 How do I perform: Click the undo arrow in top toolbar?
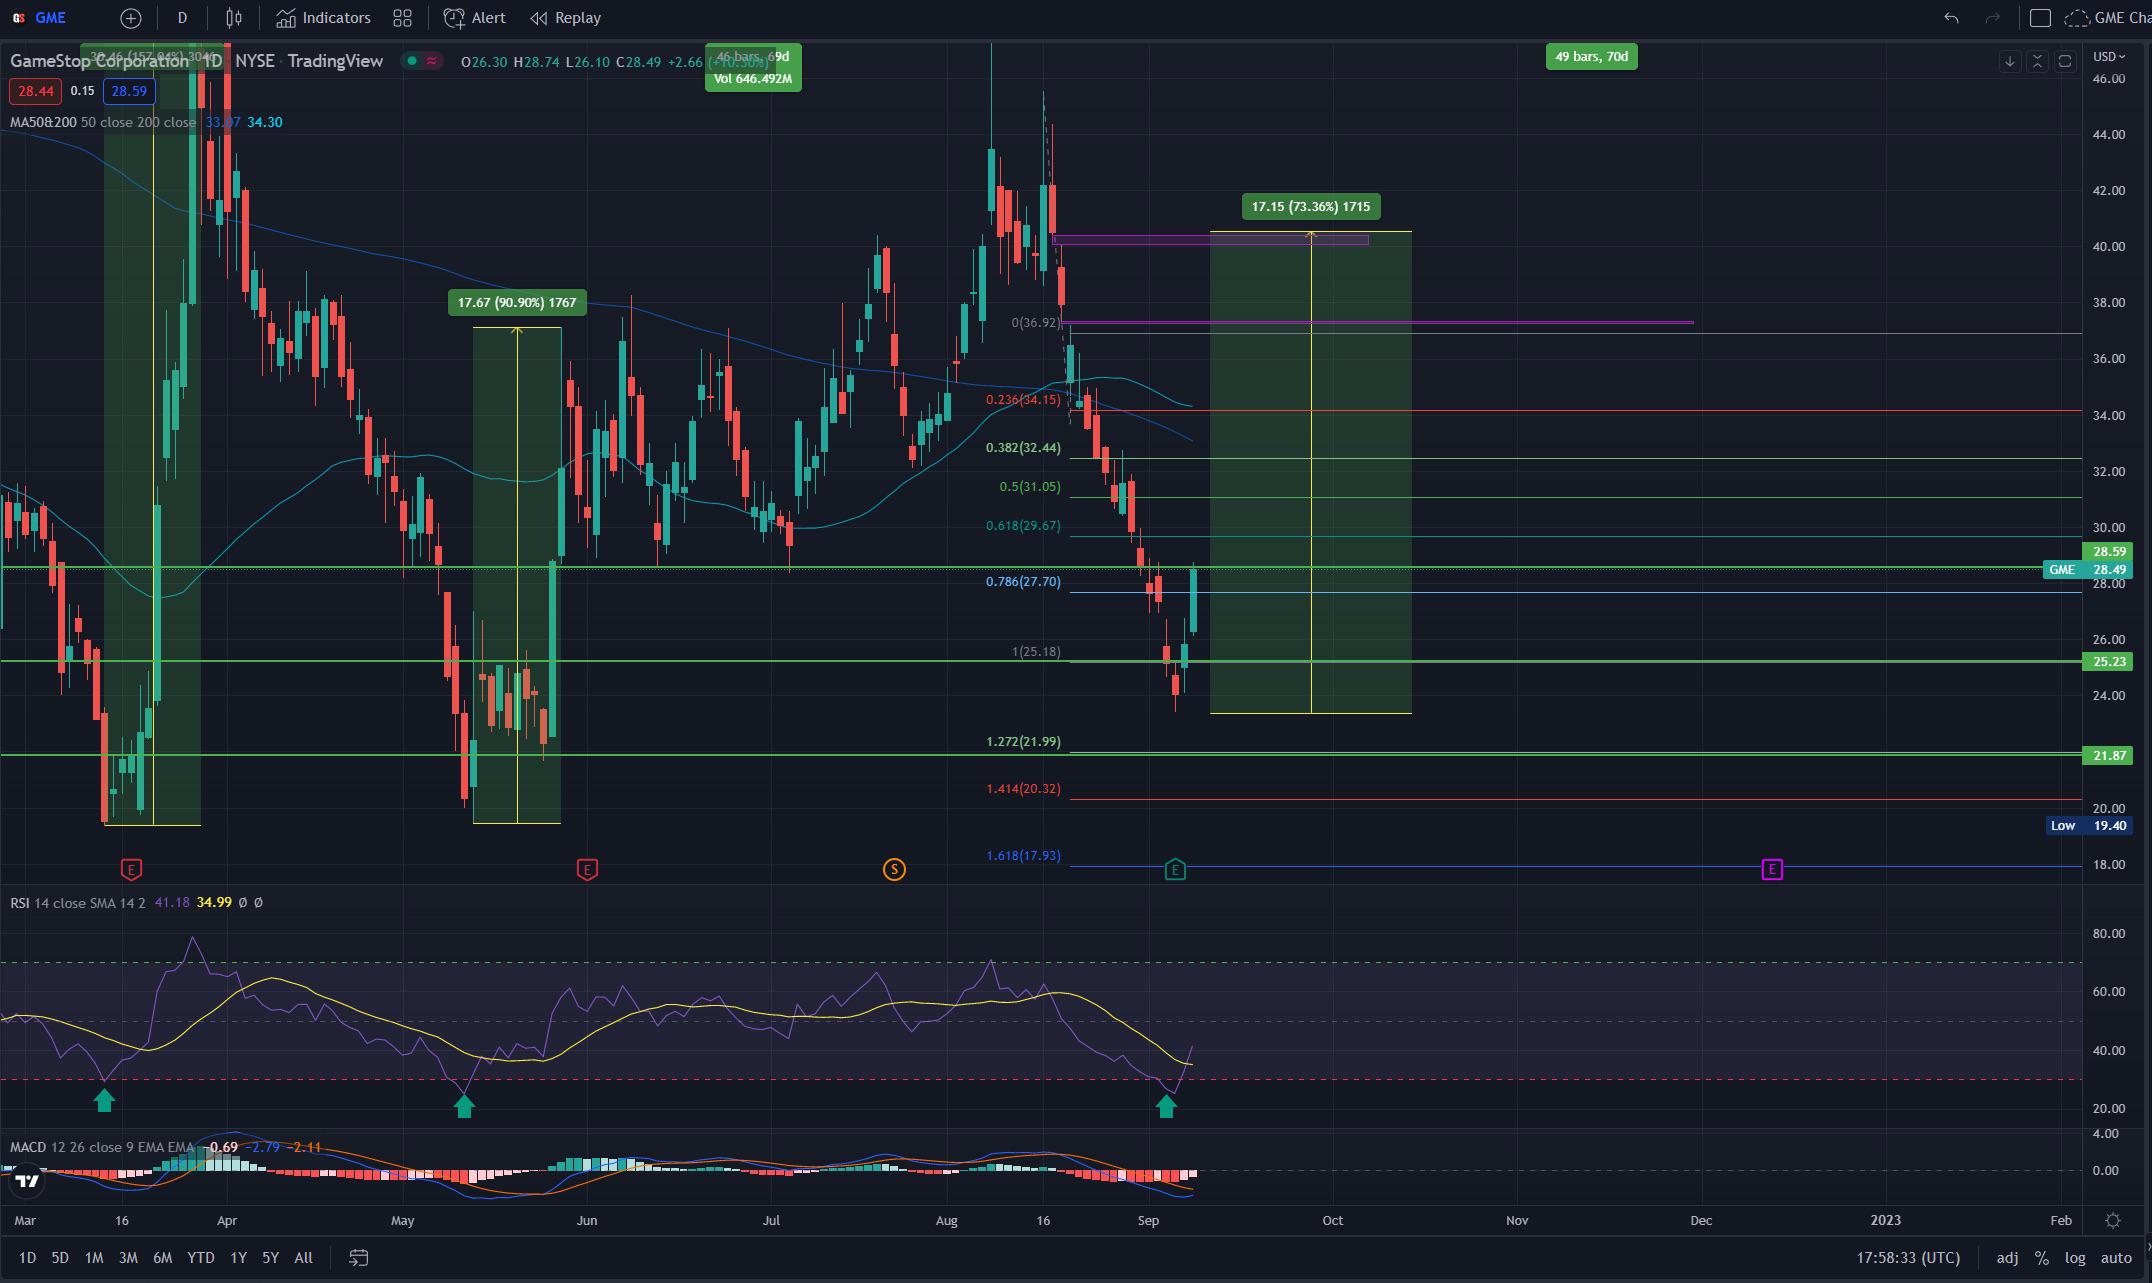click(x=1950, y=18)
